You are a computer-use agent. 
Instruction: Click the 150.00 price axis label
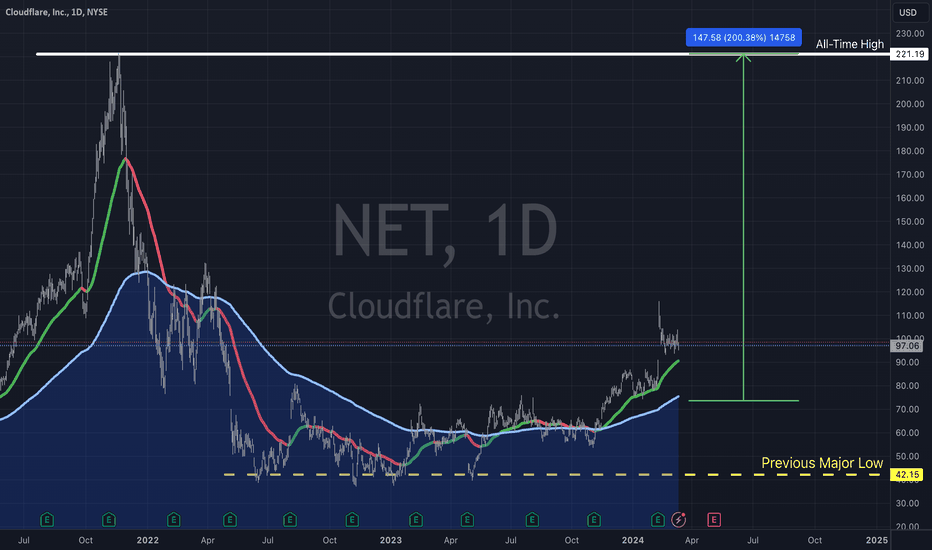coord(910,221)
